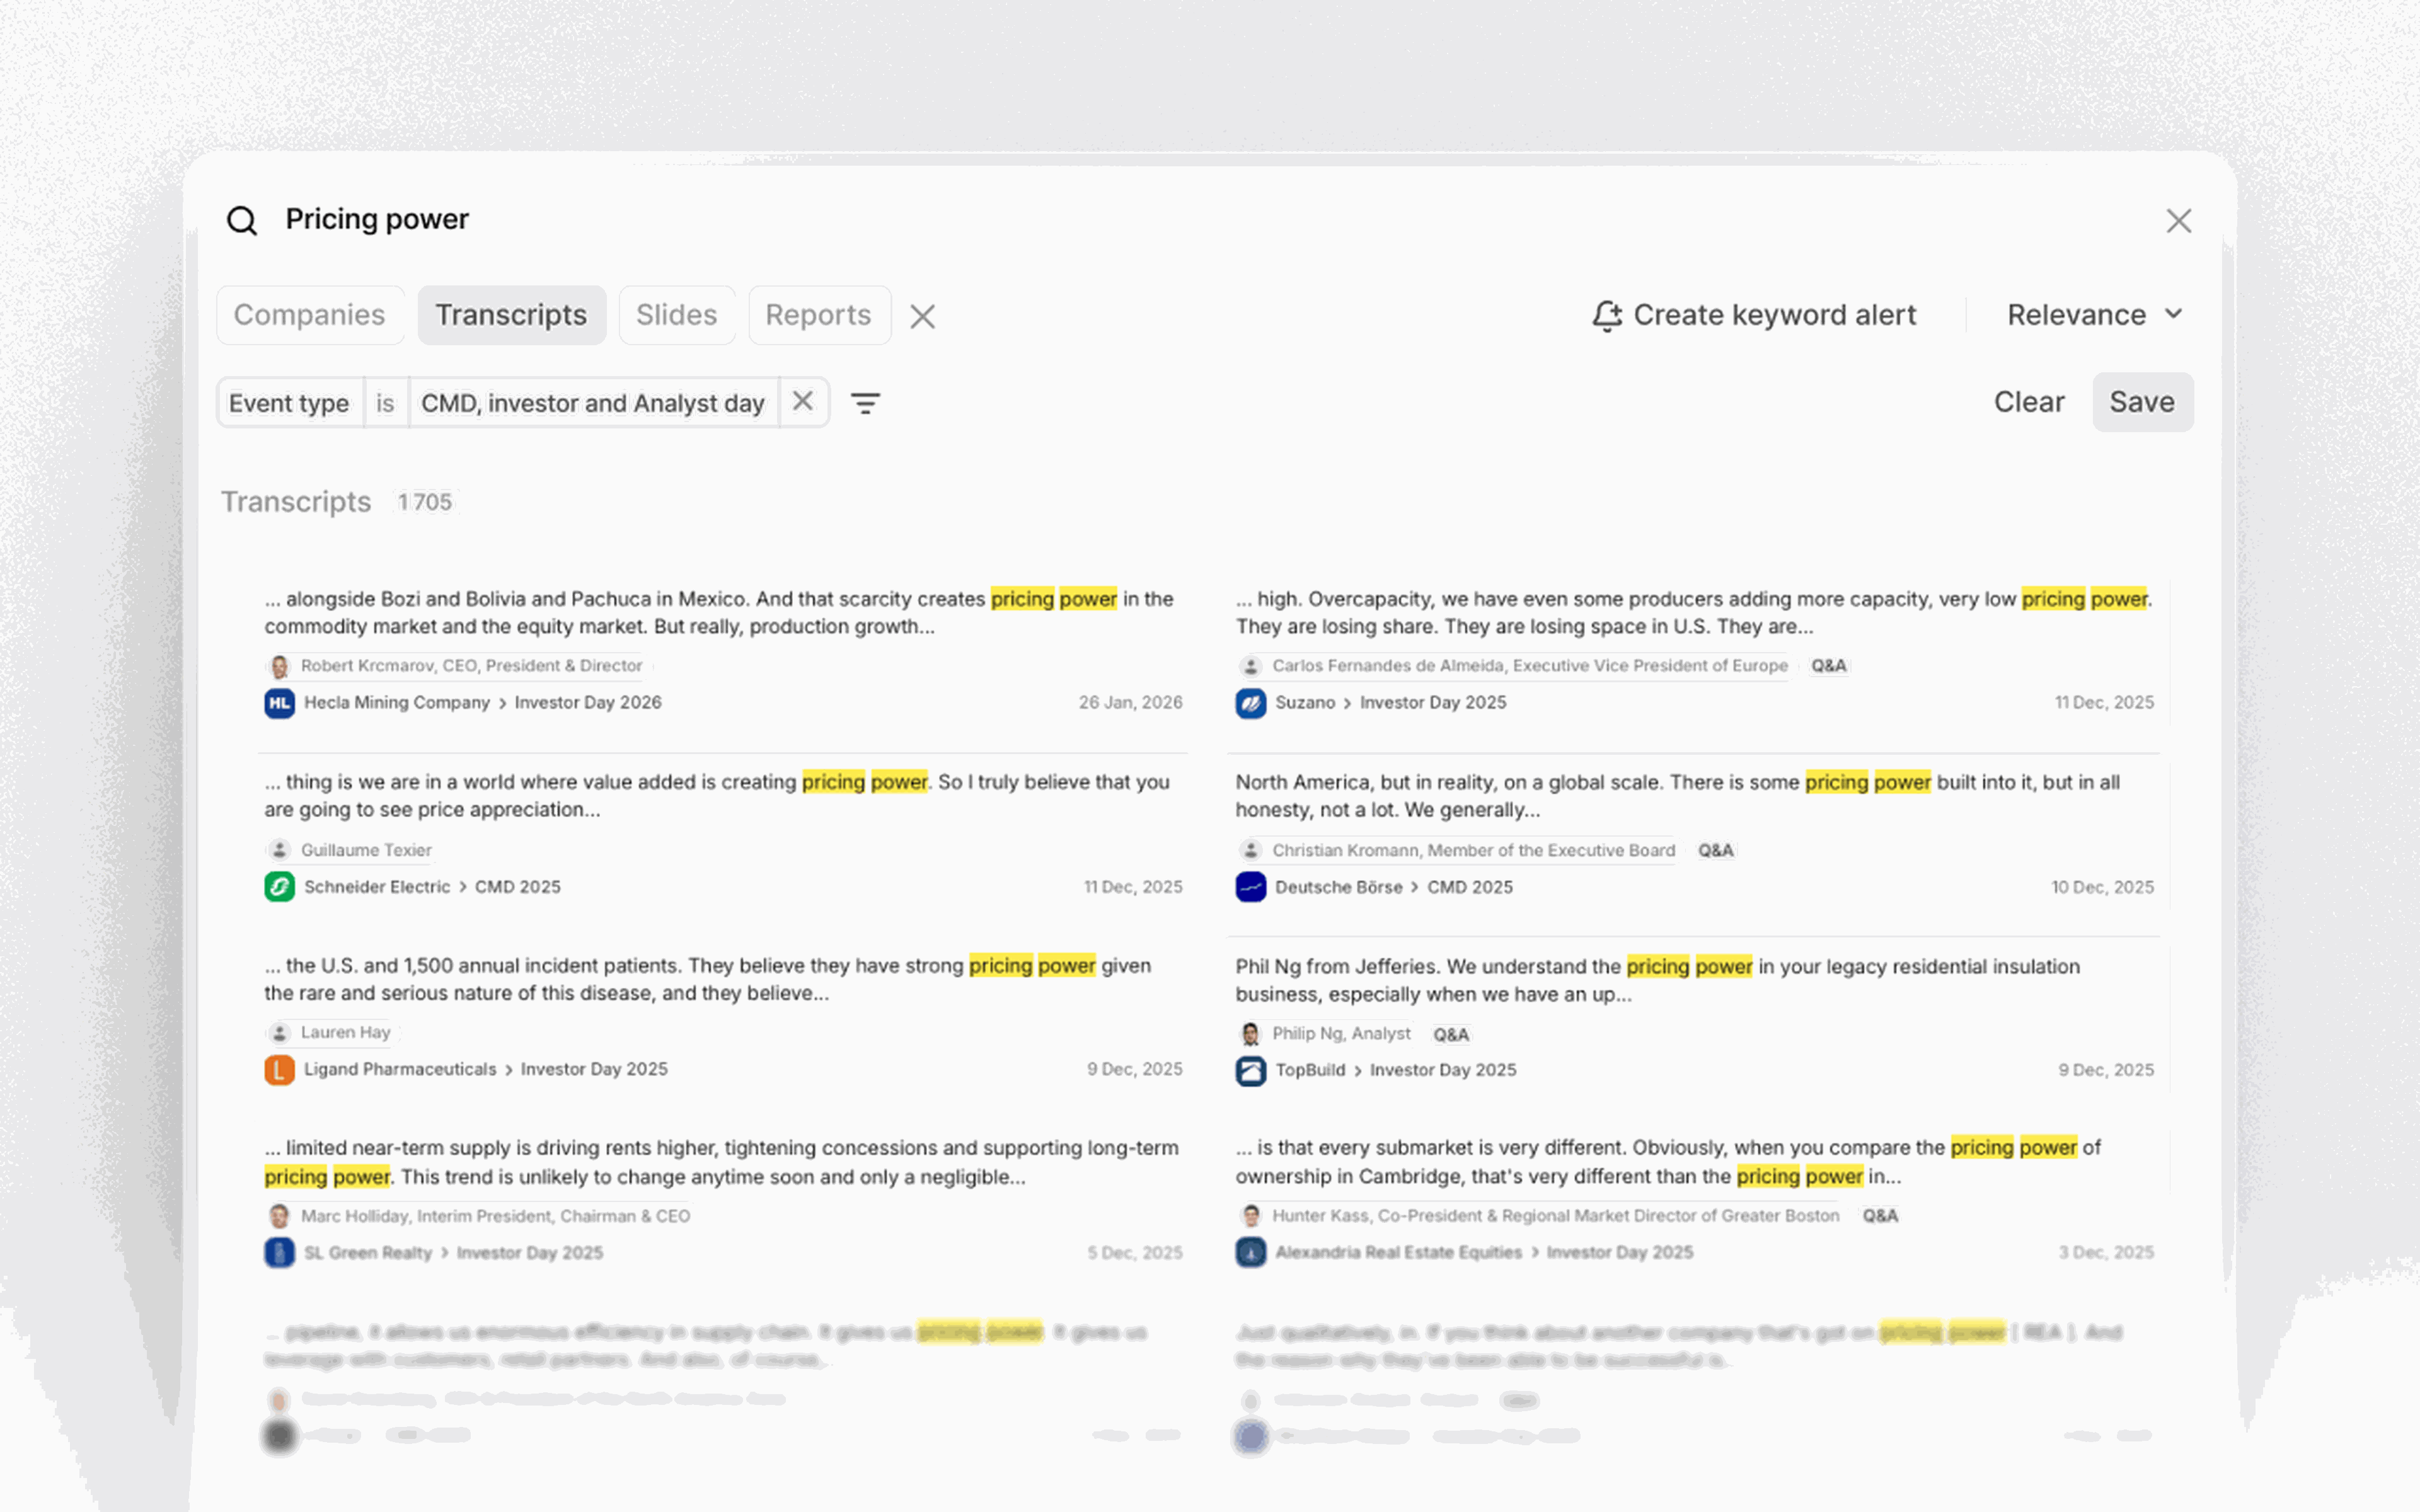The height and width of the screenshot is (1512, 2420).
Task: Clear the selected category tabs with X
Action: 922,316
